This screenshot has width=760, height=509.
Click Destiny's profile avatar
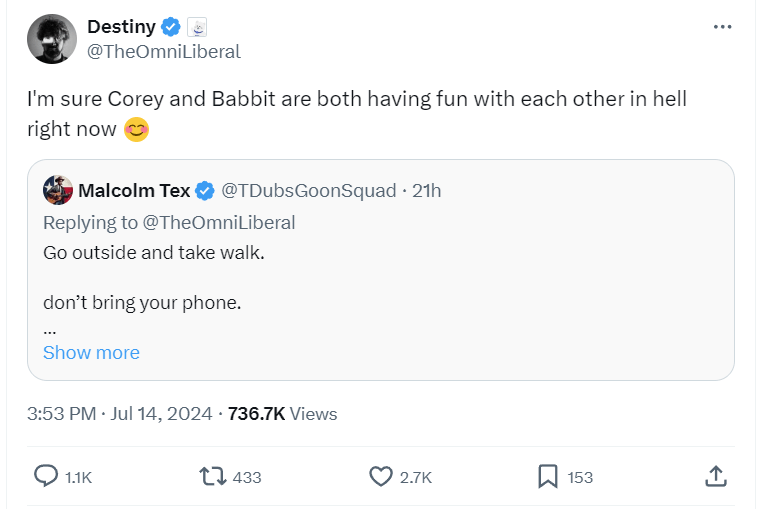point(52,39)
